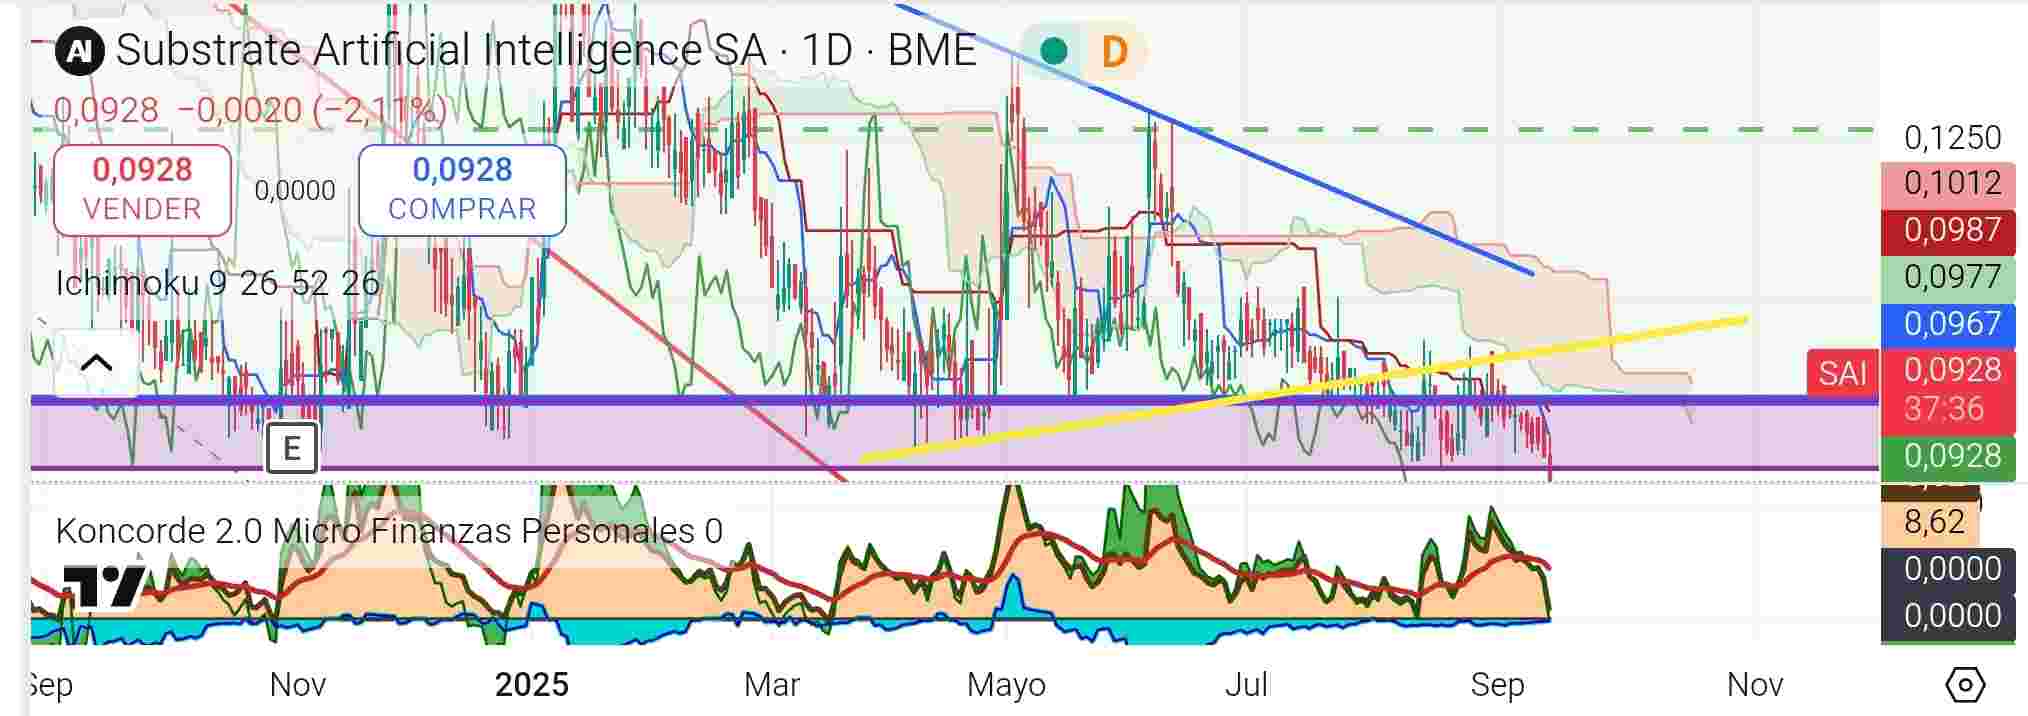The width and height of the screenshot is (2028, 716).
Task: Click the Mar label on time axis
Action: tap(772, 685)
